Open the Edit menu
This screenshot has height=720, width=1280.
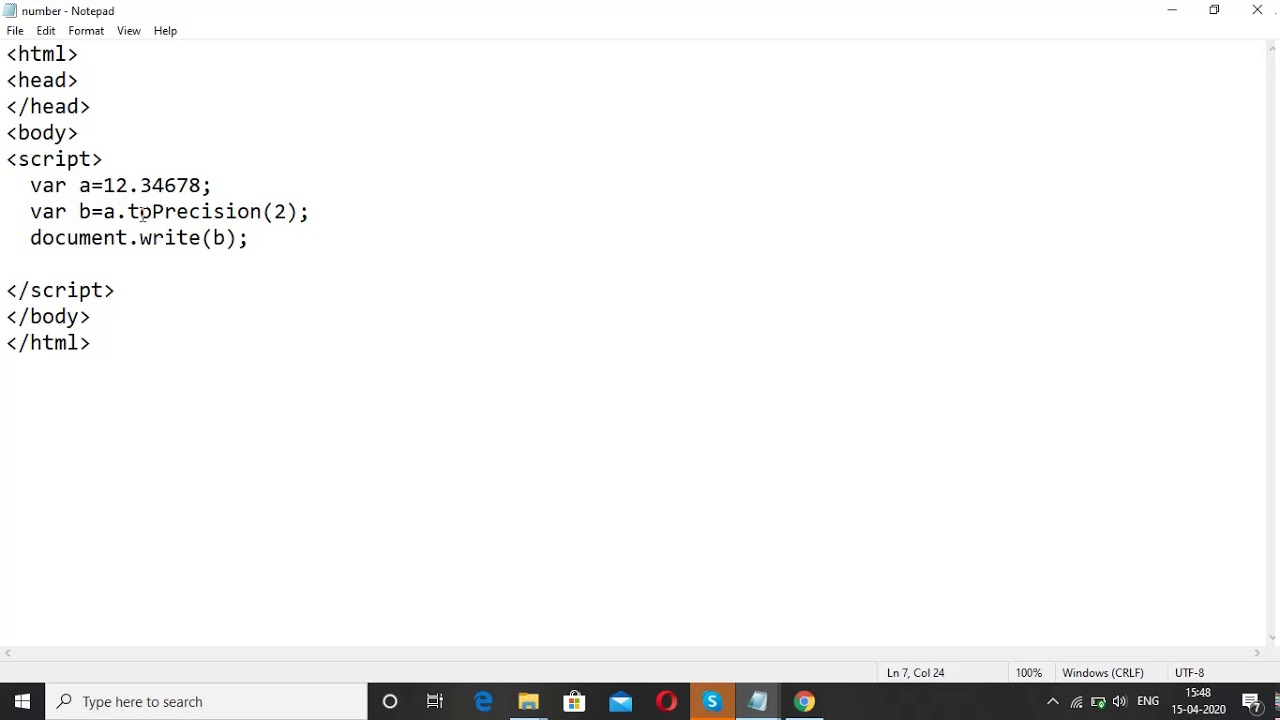(x=46, y=31)
